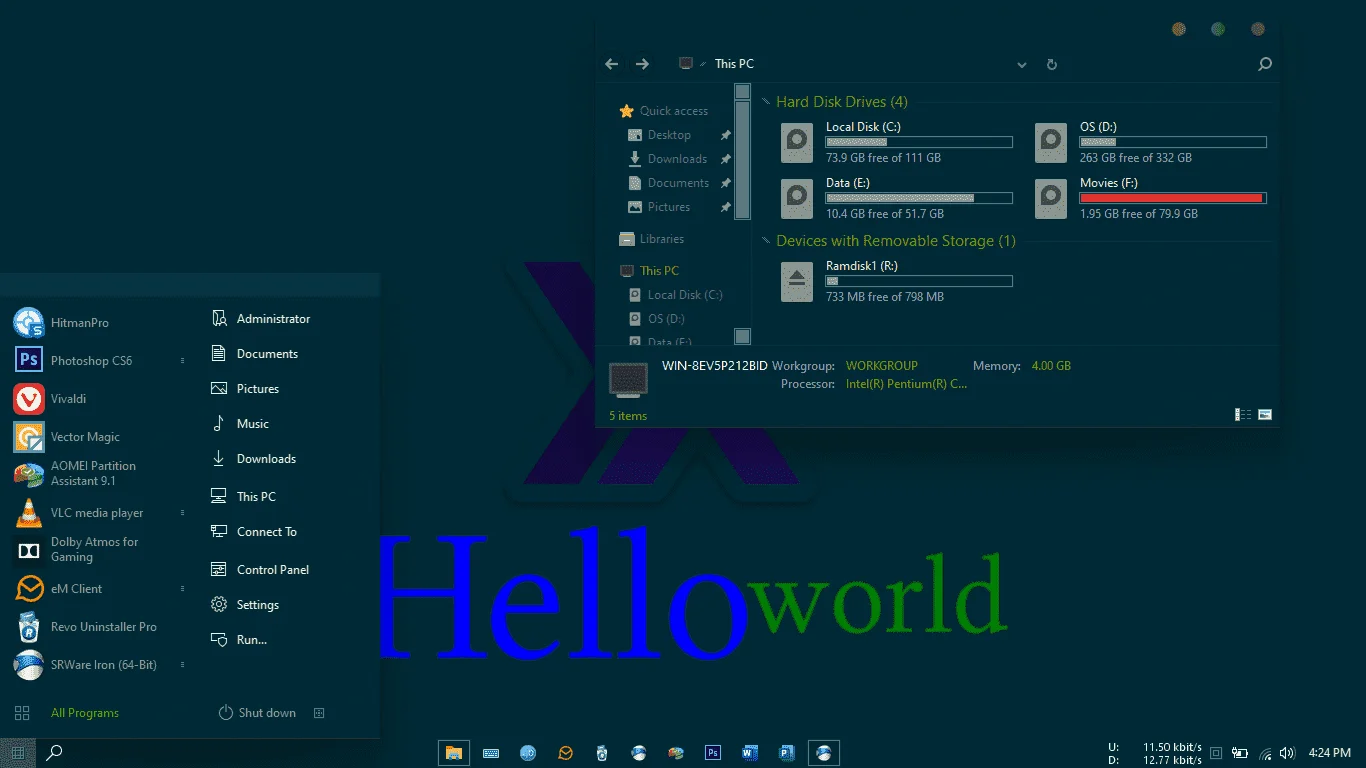
Task: Open Administrator folder from start menu
Action: point(260,319)
